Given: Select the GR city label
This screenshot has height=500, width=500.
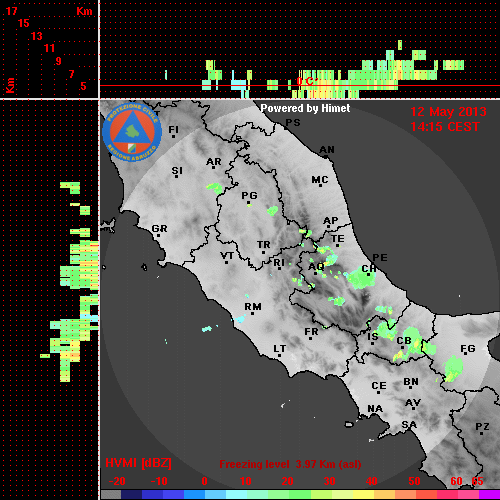Looking at the screenshot, I should point(159,229).
